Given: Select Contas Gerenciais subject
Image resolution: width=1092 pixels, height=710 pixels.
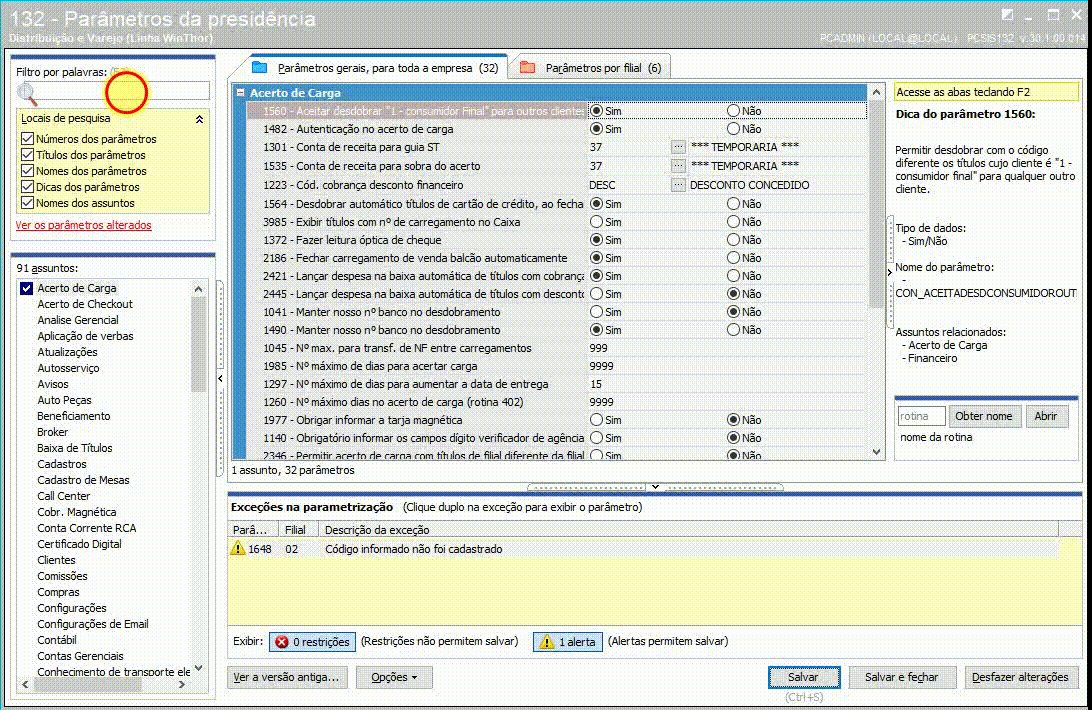Looking at the screenshot, I should (x=80, y=656).
